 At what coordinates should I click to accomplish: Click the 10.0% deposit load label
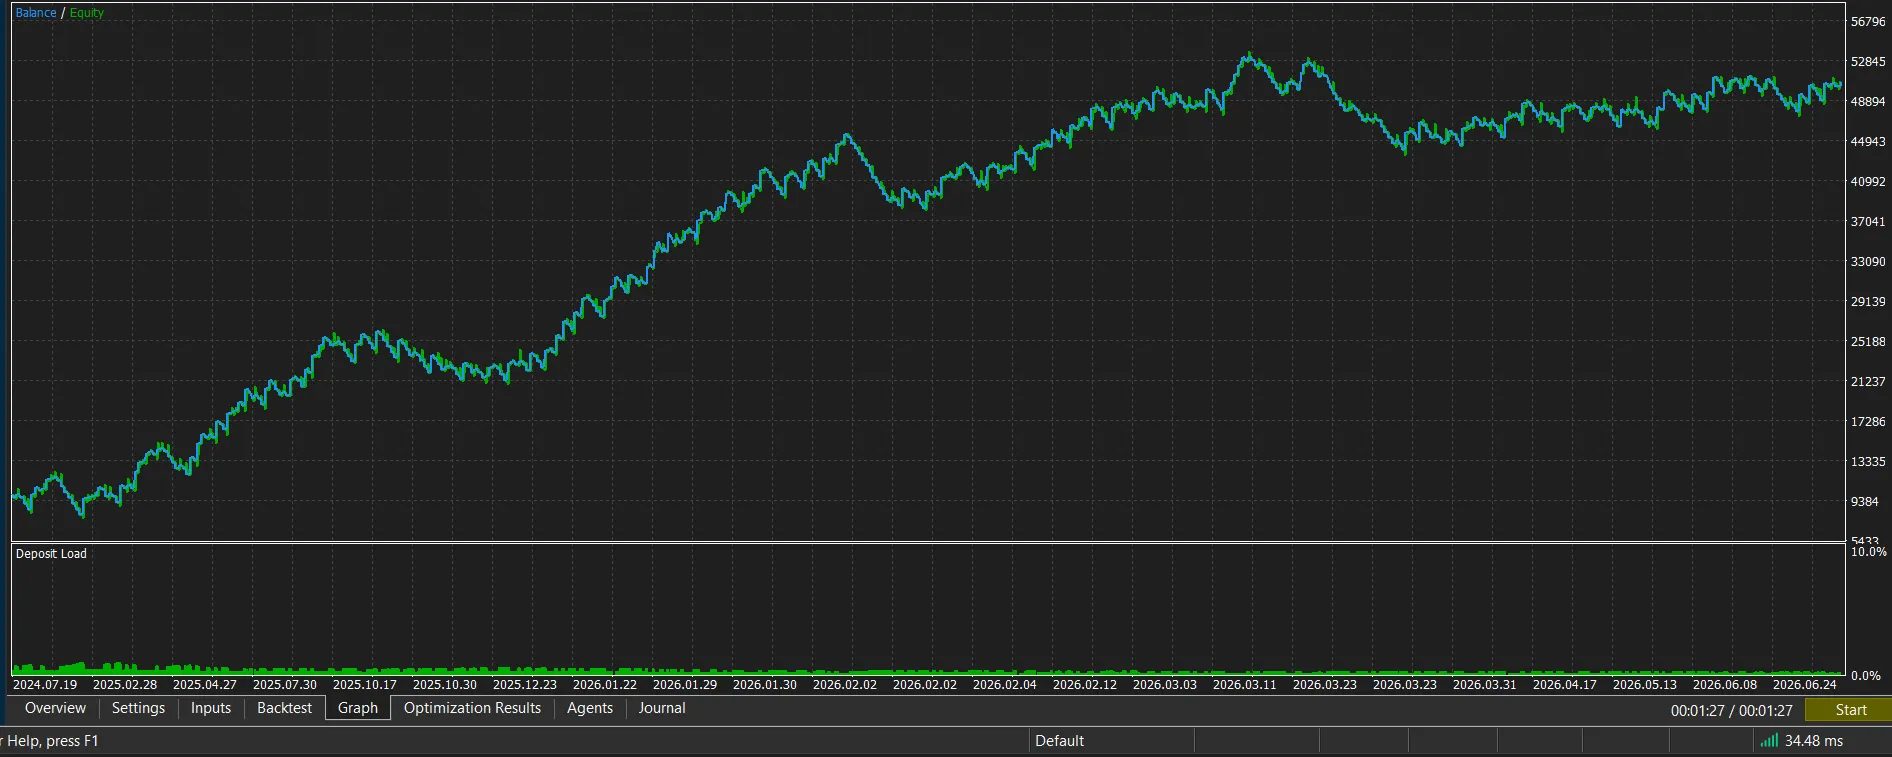click(1868, 552)
